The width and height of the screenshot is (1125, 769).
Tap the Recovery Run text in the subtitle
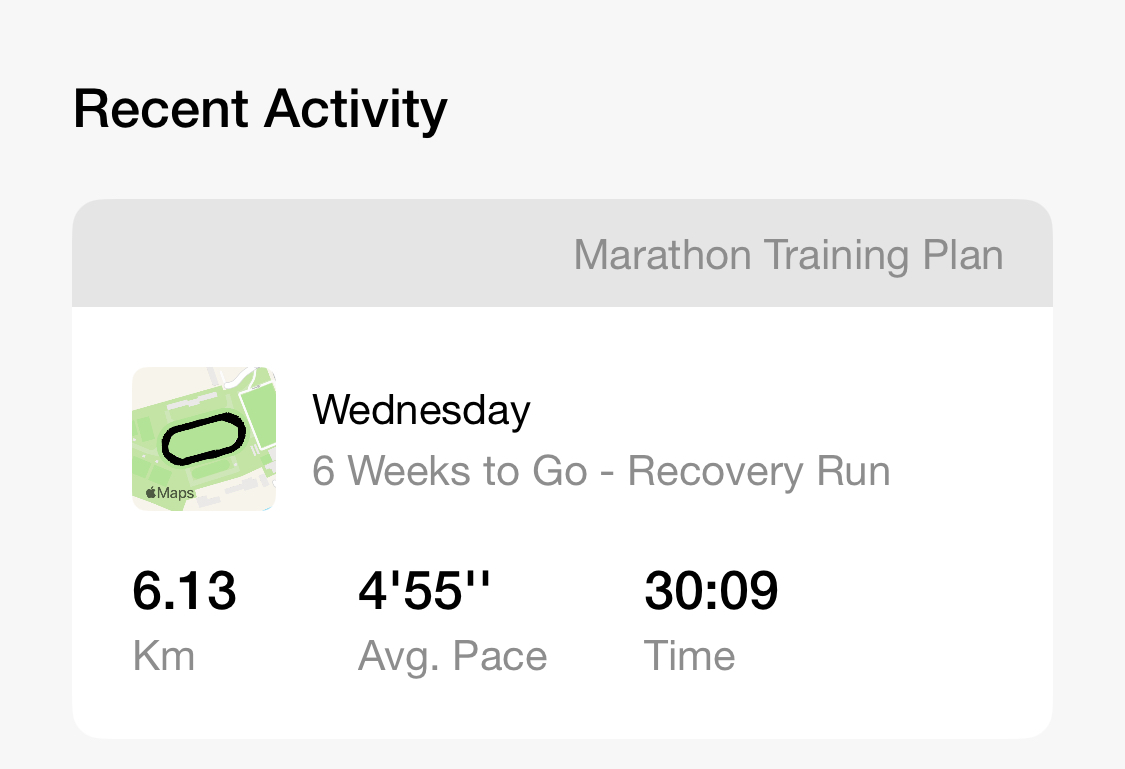tap(759, 471)
